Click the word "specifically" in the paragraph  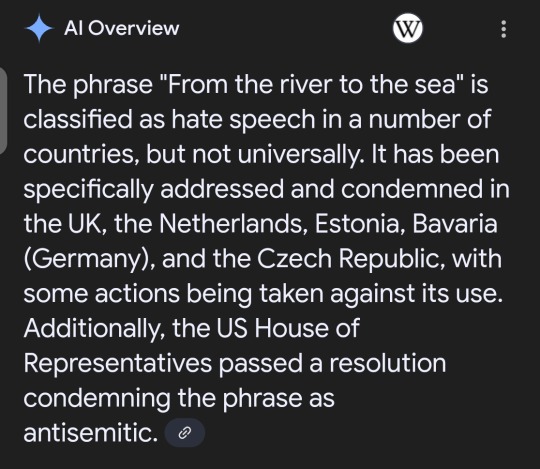coord(89,189)
